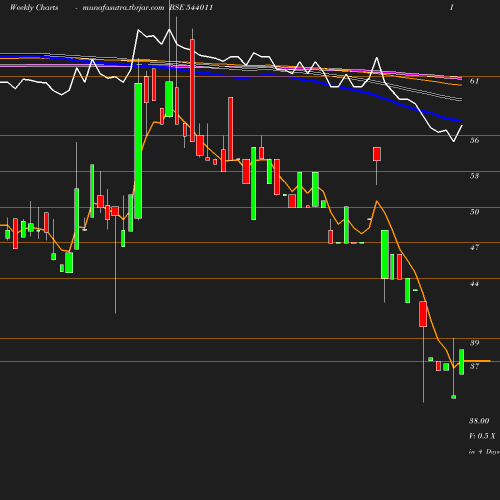
Task: Click the price label 39
Action: pos(474,343)
